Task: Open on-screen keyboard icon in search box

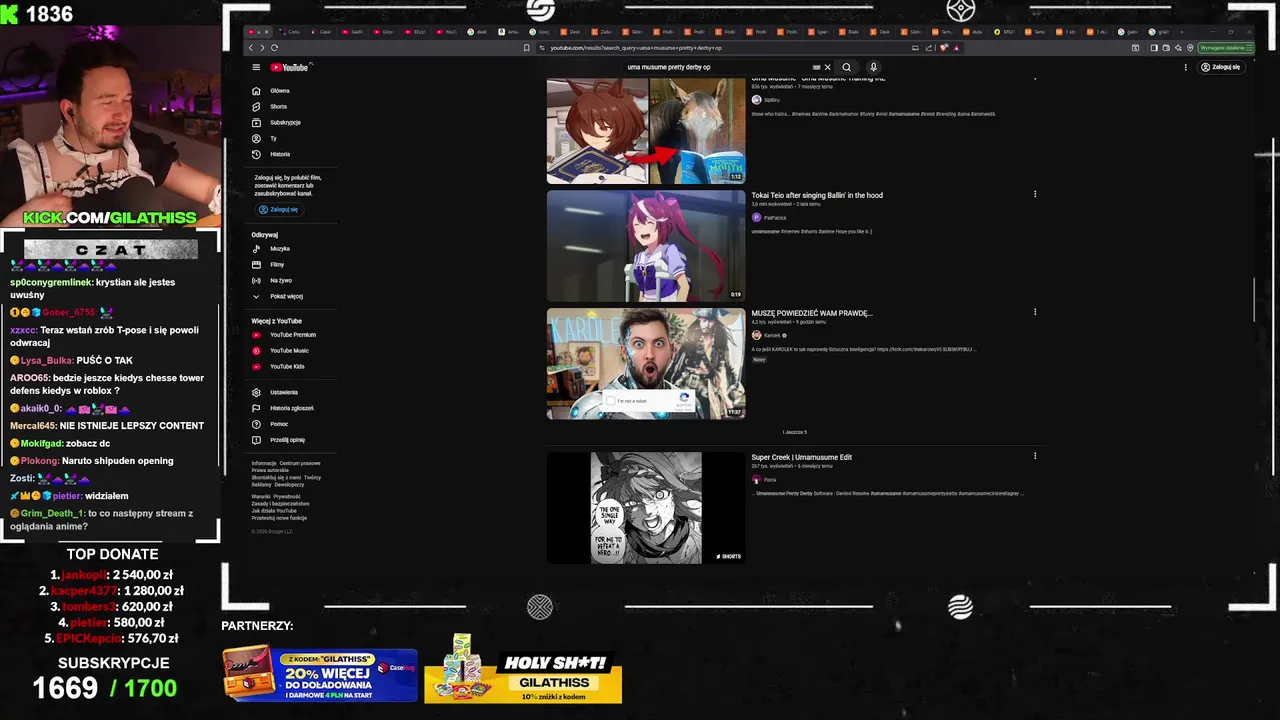Action: (x=817, y=67)
